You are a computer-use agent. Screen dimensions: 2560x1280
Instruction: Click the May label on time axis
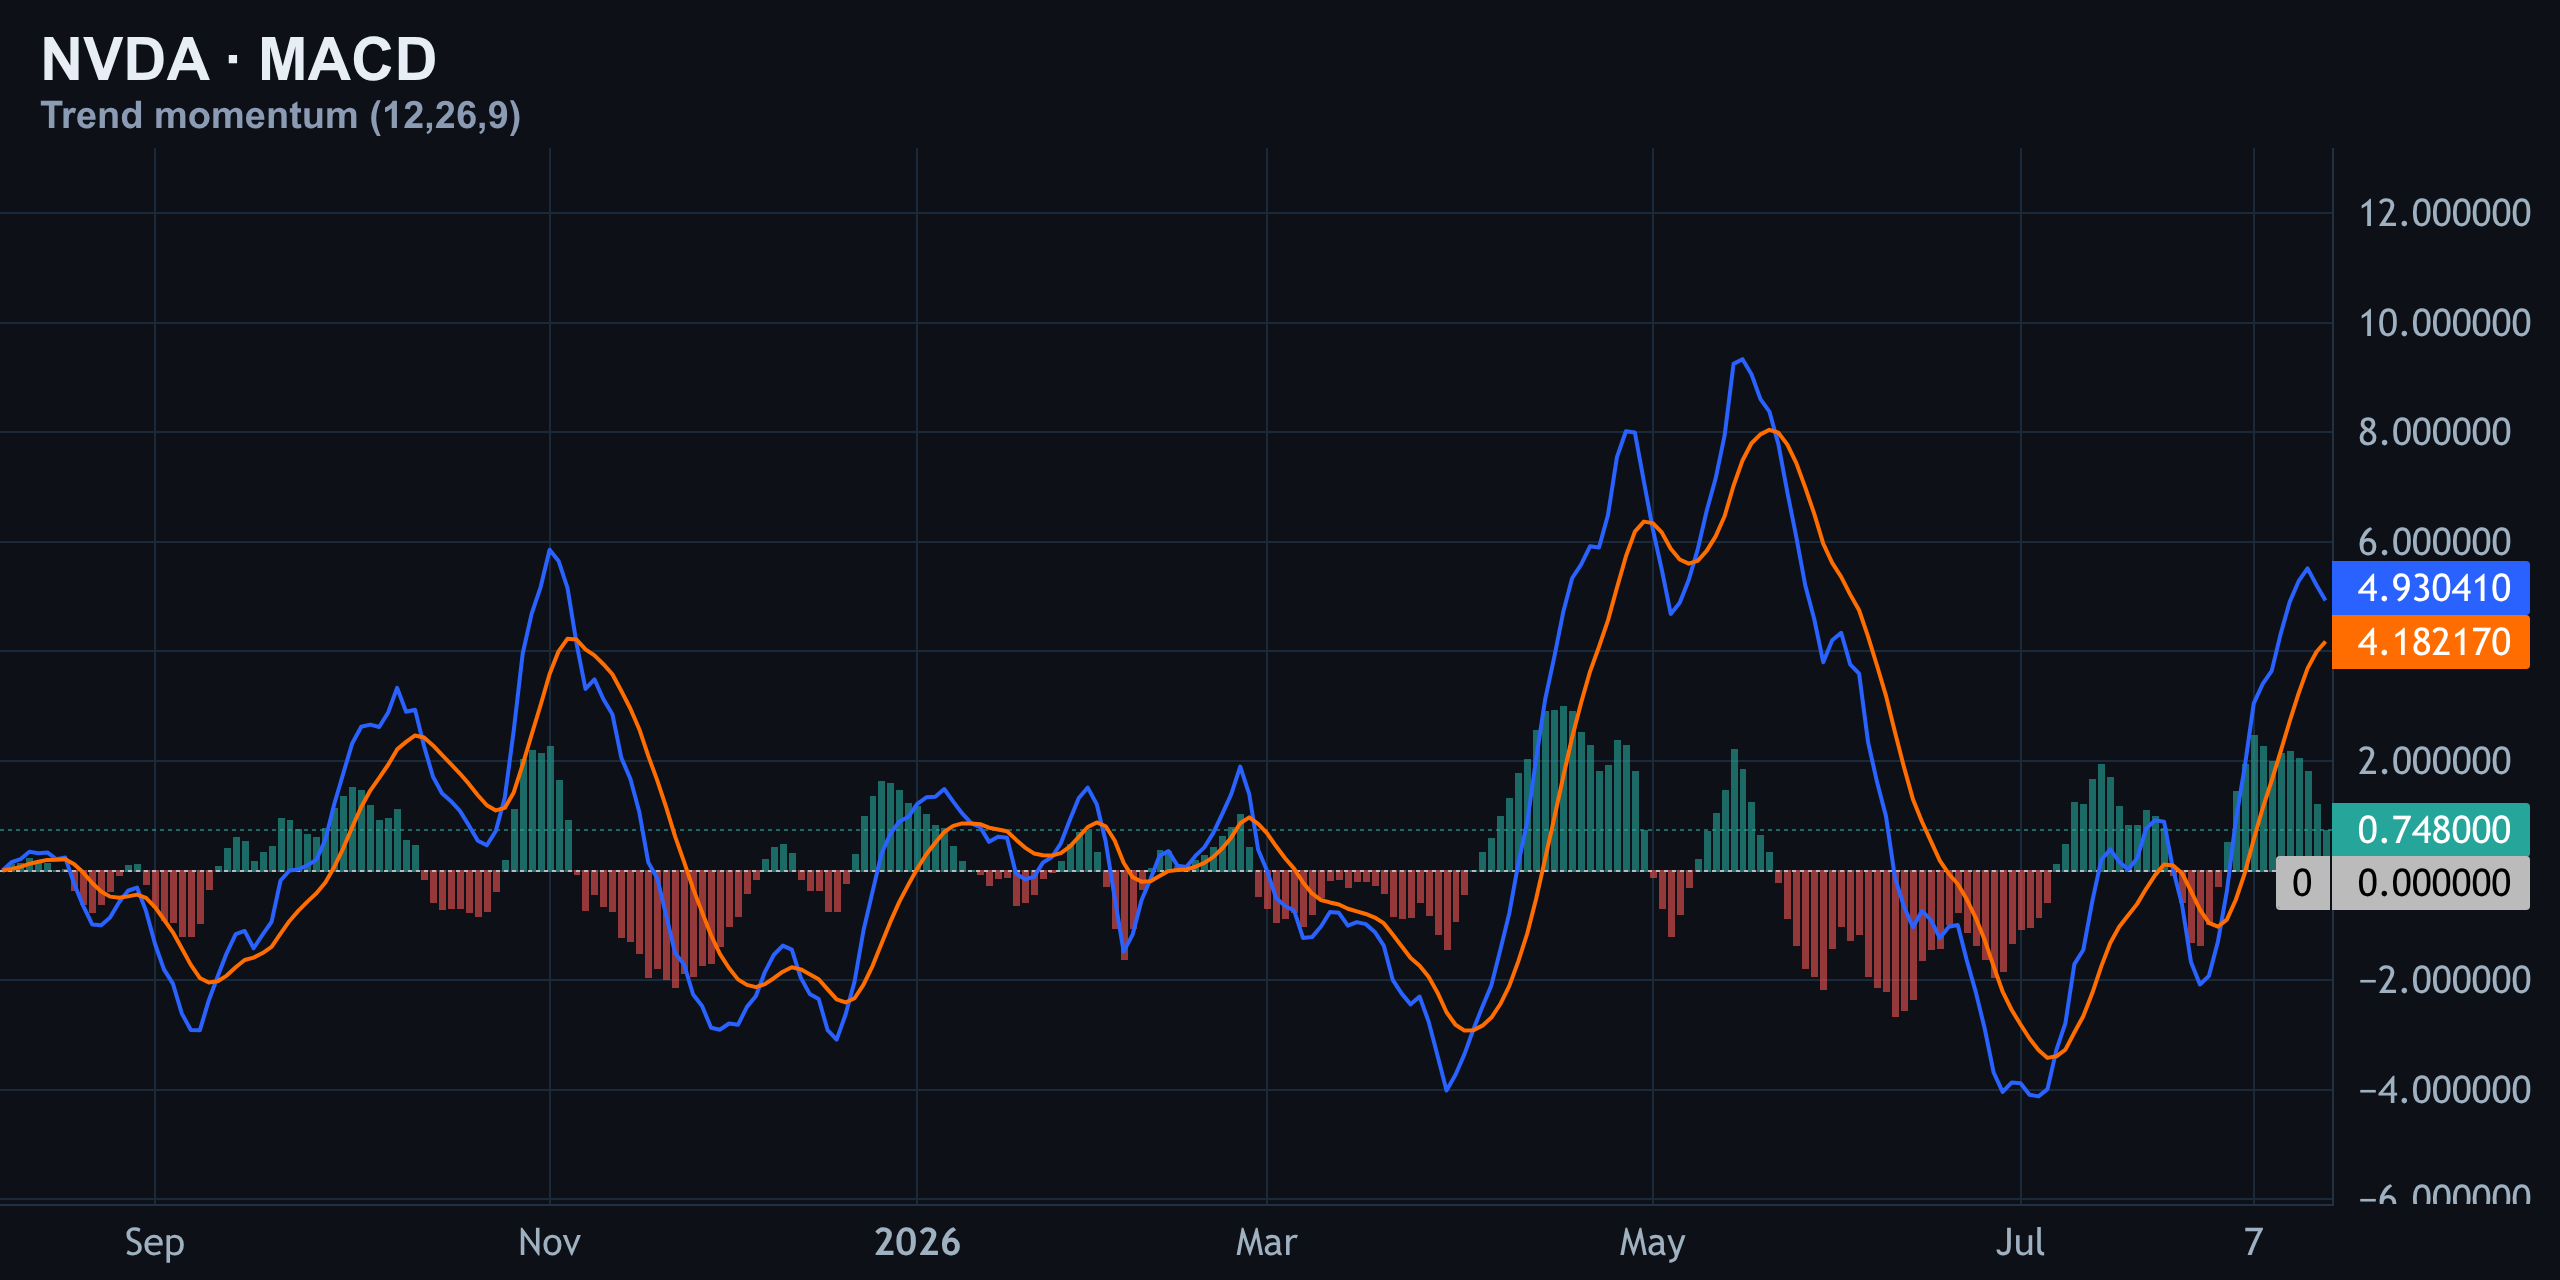[x=1652, y=1243]
